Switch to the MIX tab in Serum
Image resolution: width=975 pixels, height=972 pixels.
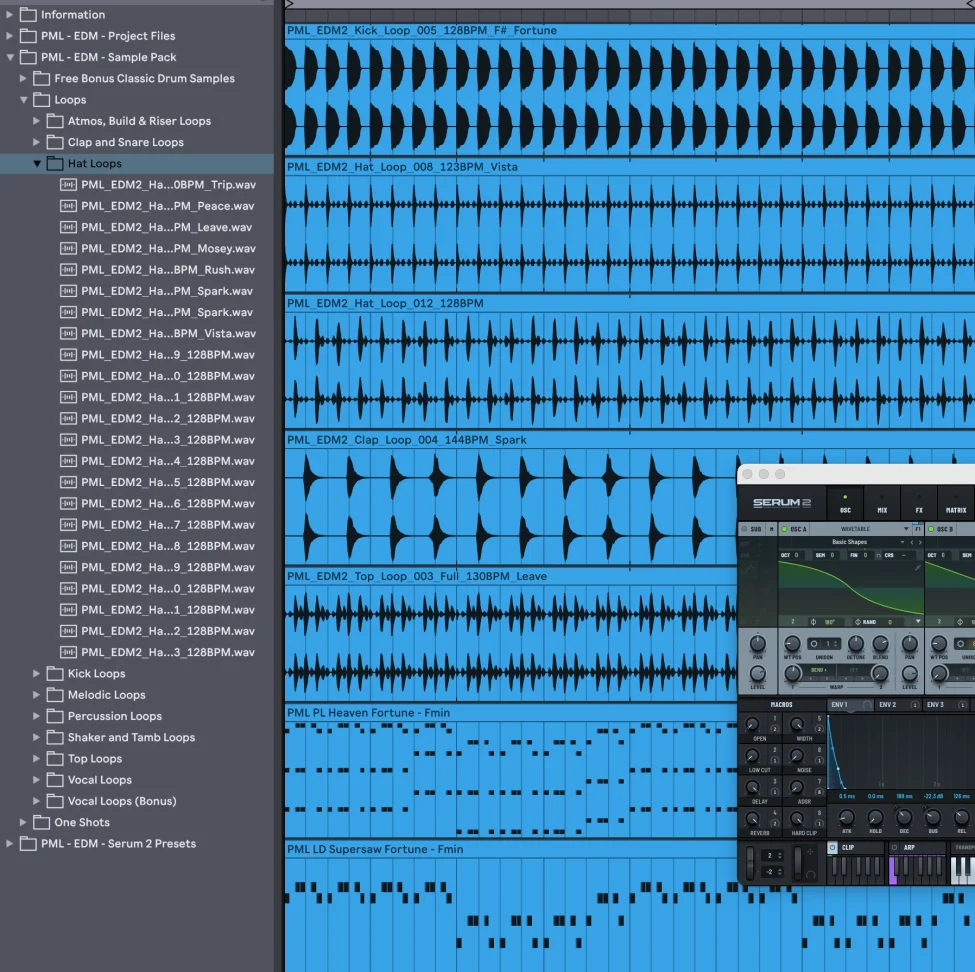point(882,504)
